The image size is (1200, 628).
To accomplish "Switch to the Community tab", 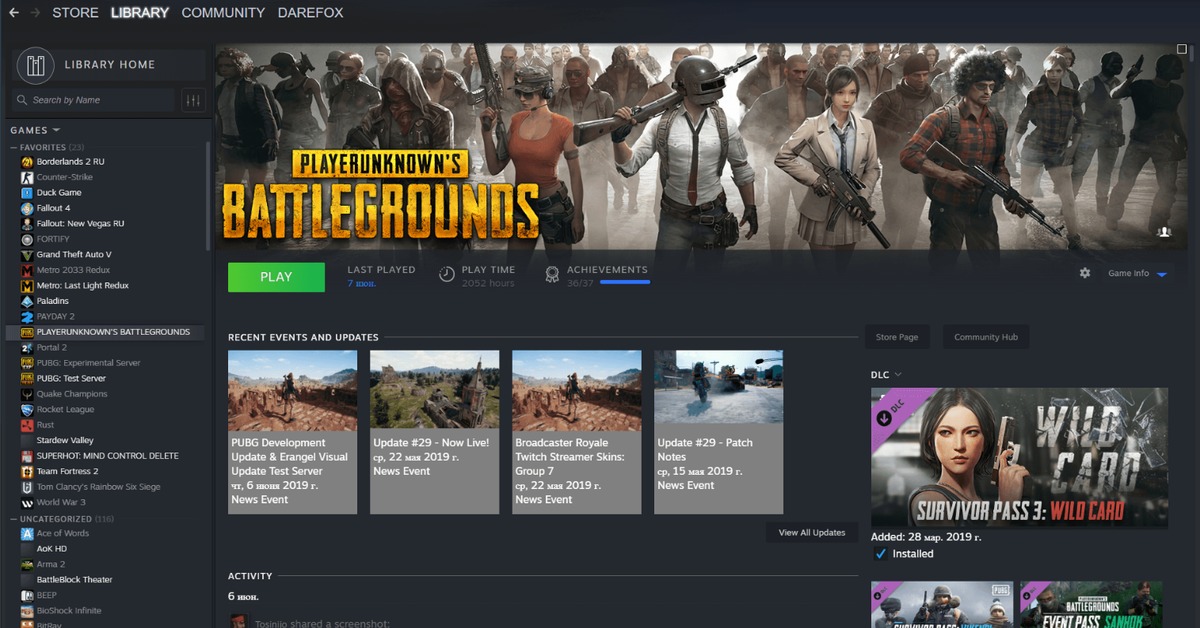I will (x=223, y=13).
